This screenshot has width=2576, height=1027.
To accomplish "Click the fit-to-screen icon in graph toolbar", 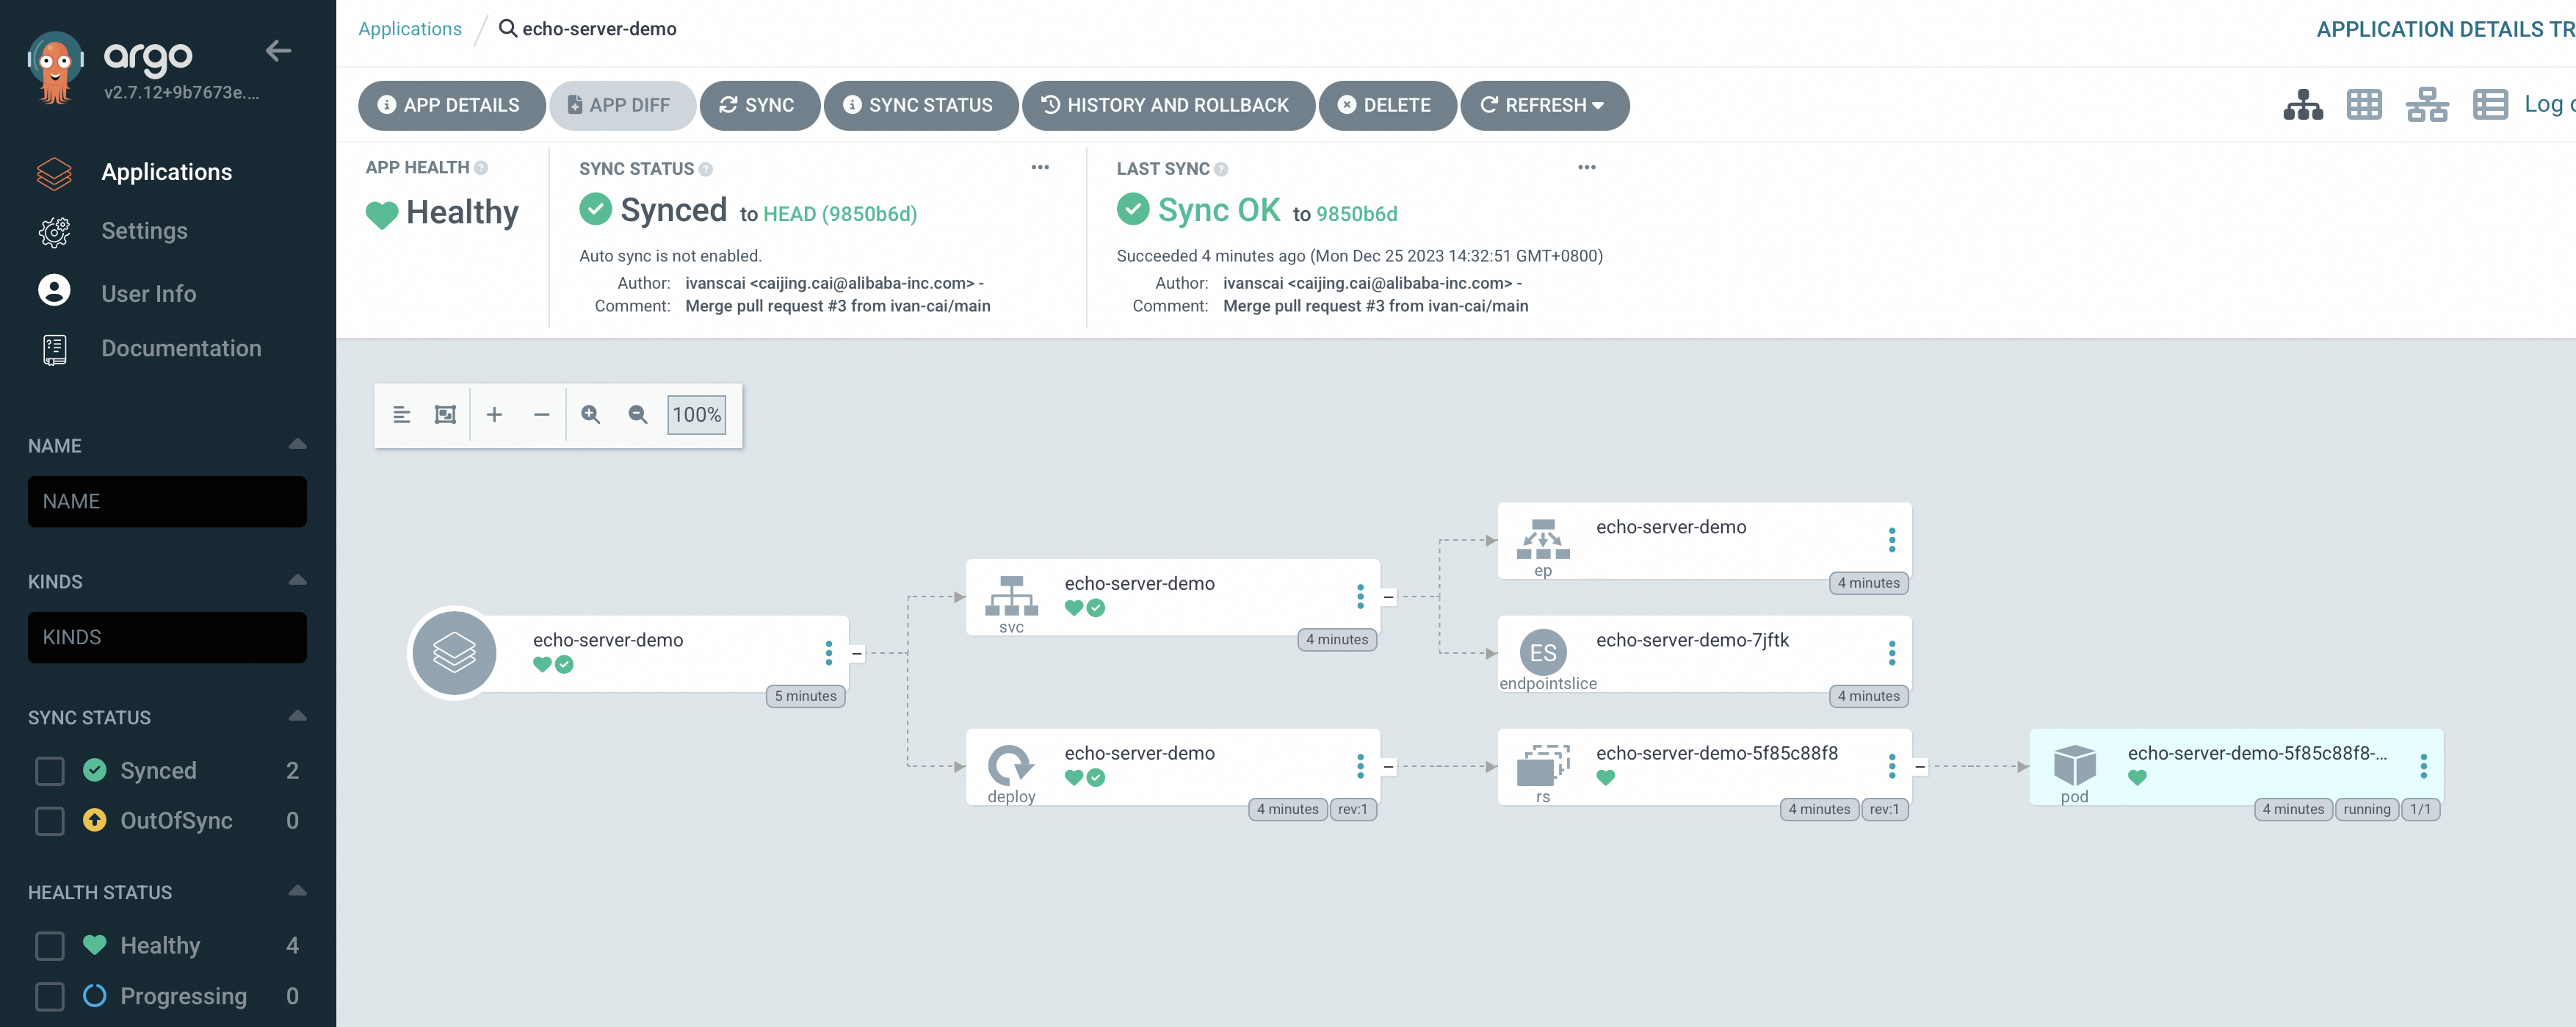I will [x=445, y=415].
